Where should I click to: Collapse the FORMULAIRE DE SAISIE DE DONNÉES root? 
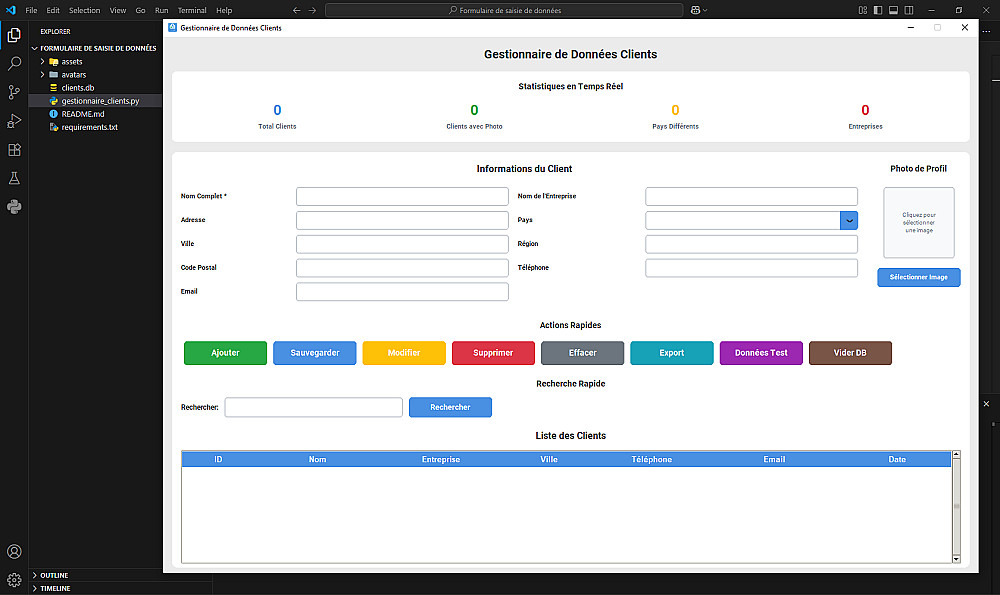point(34,48)
